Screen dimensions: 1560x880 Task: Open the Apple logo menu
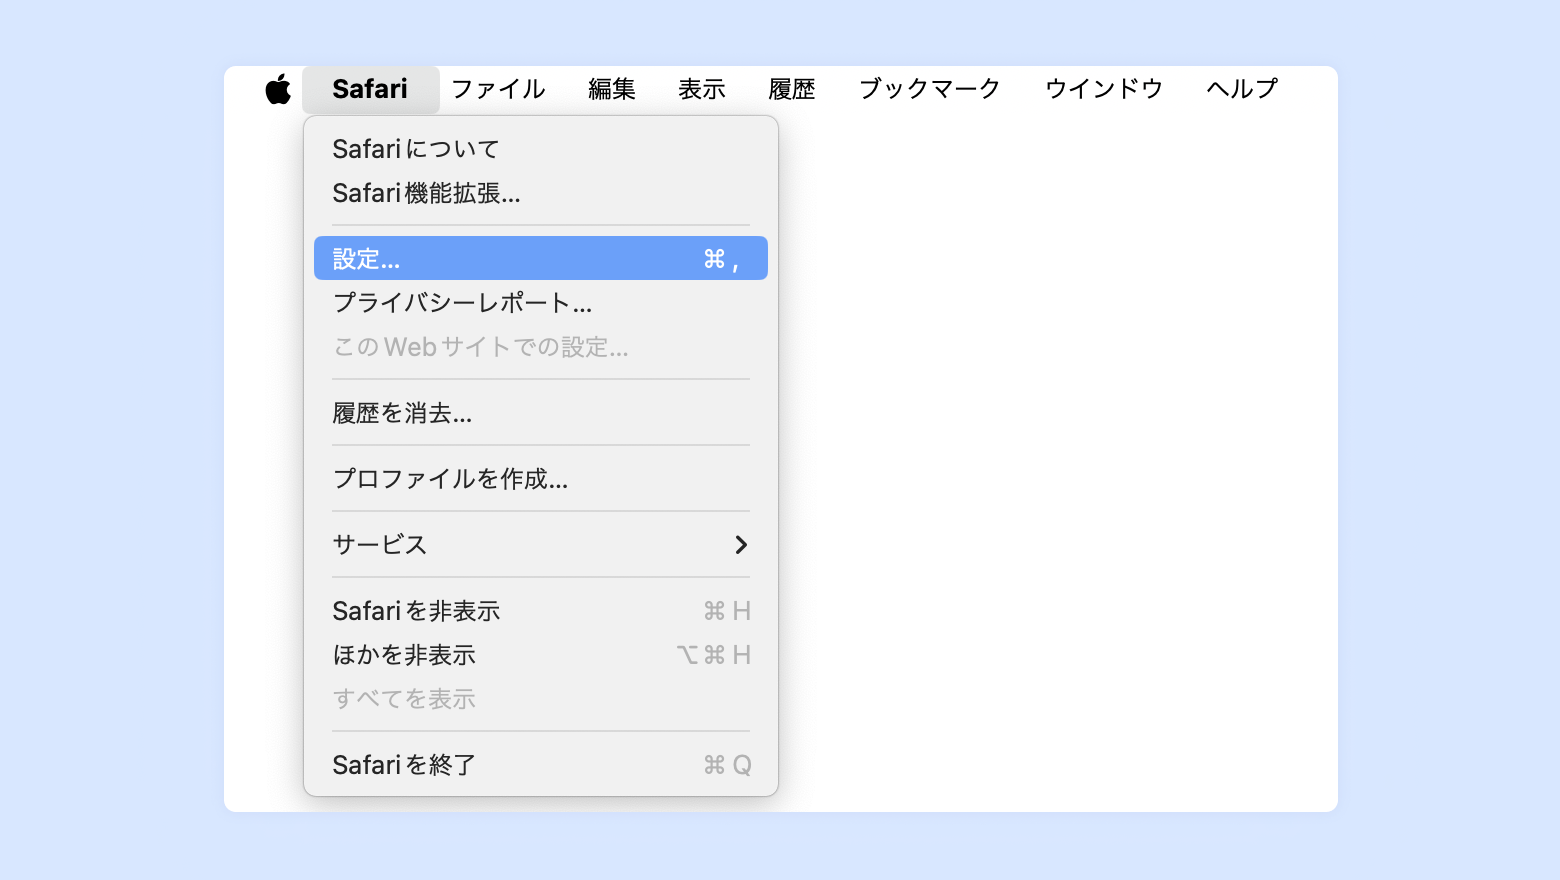pos(278,89)
